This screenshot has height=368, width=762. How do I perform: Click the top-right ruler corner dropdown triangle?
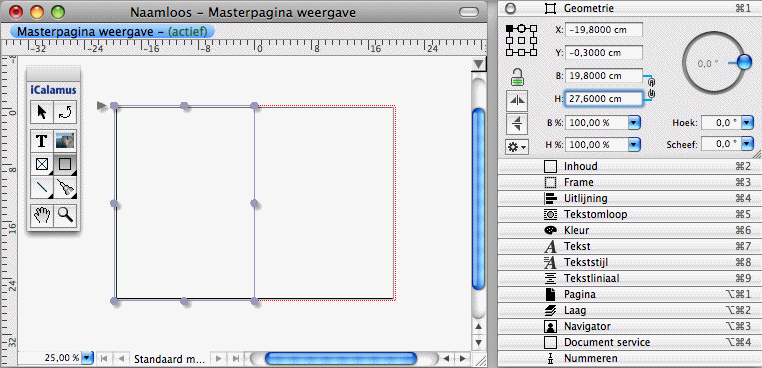click(480, 64)
